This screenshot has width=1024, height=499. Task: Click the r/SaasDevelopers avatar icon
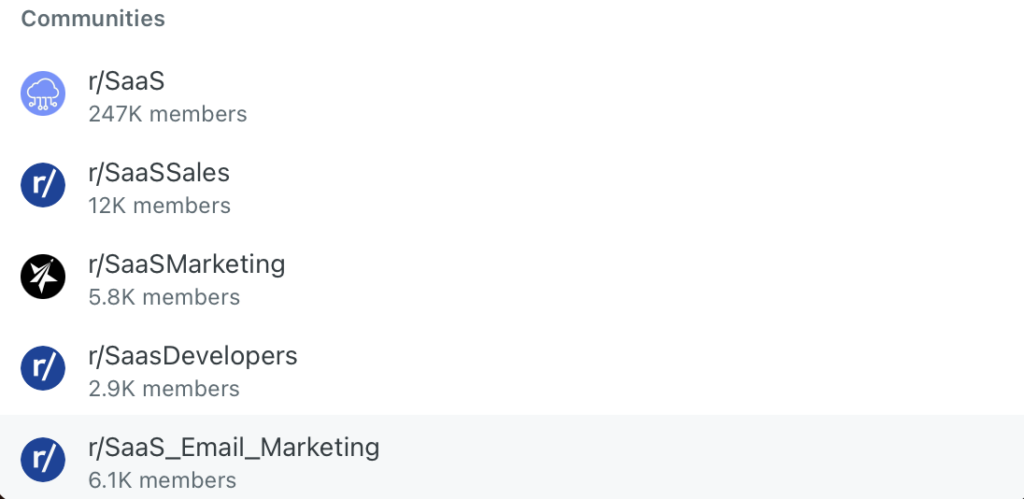pos(43,368)
